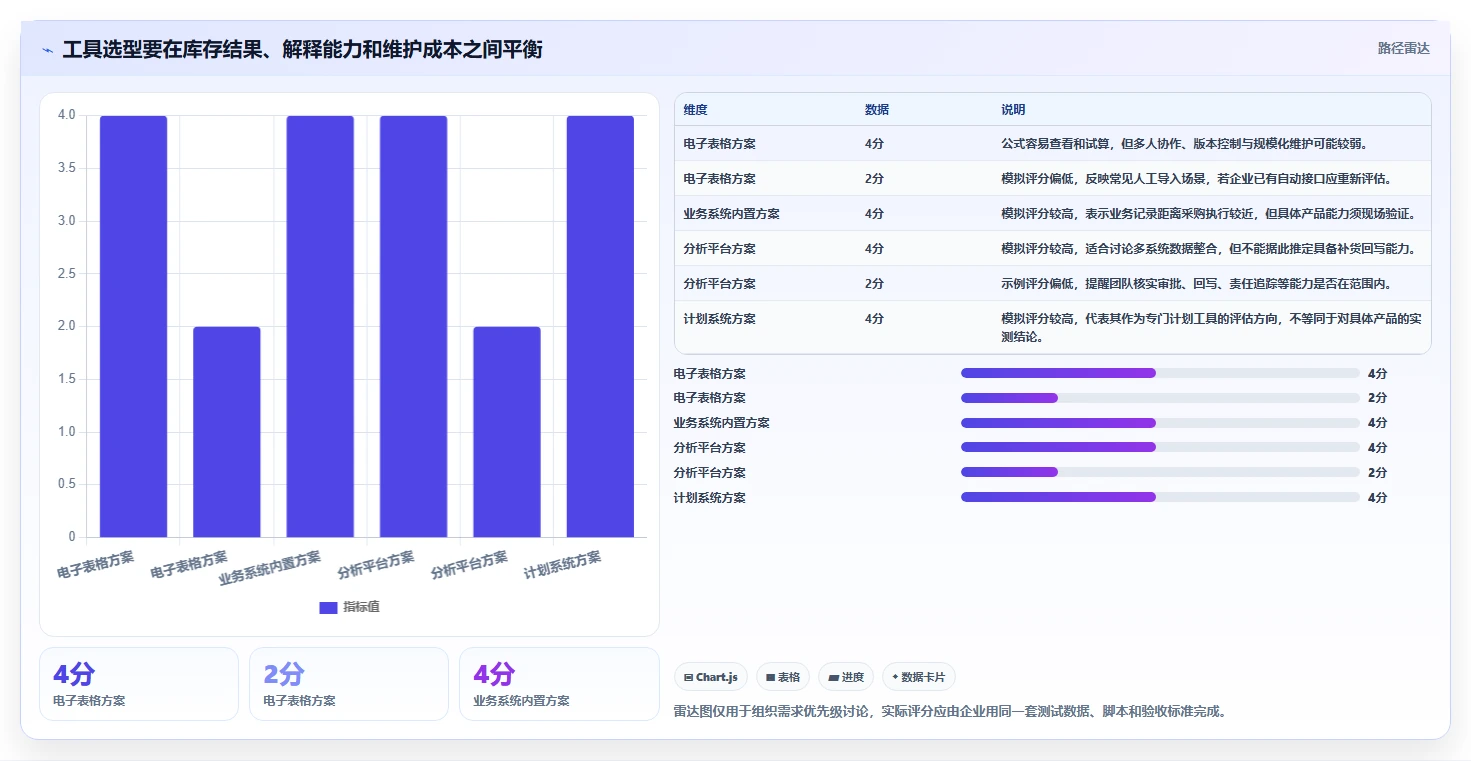The width and height of the screenshot is (1471, 761).
Task: Click the 计划系统方案 bar in chart
Action: pos(600,326)
